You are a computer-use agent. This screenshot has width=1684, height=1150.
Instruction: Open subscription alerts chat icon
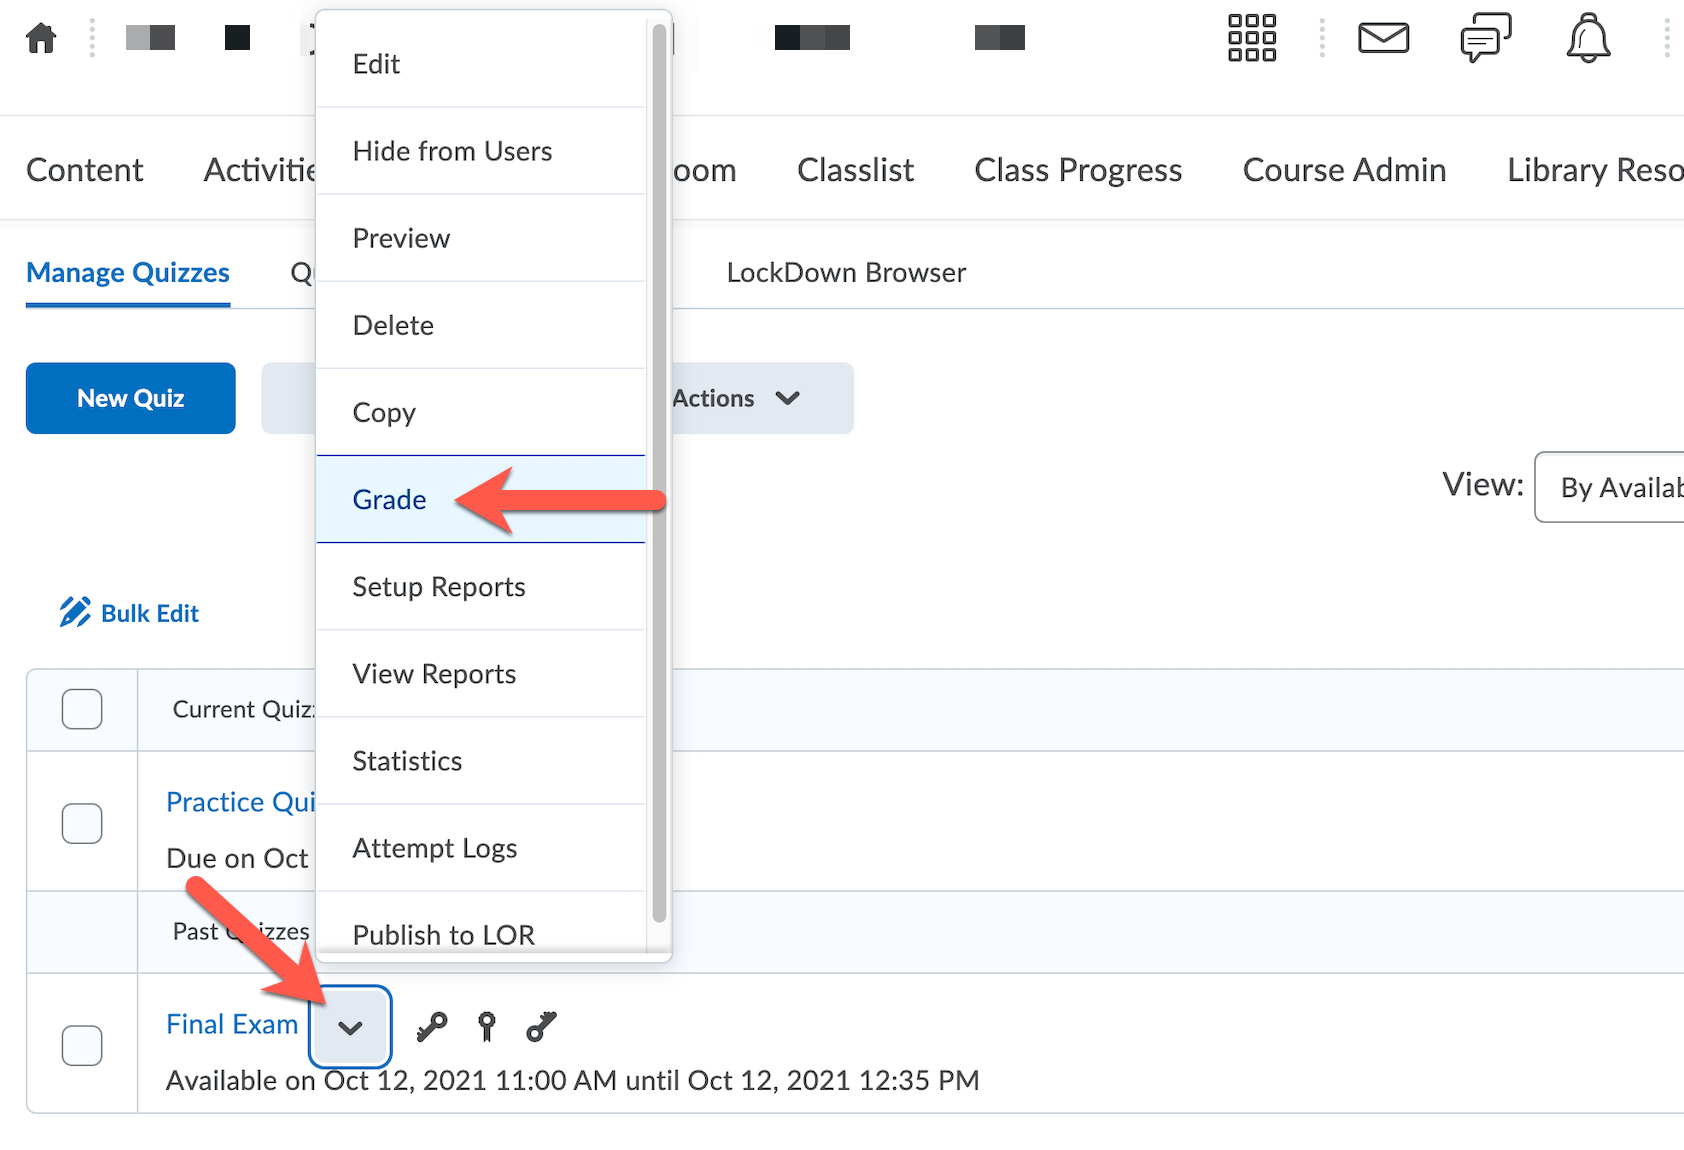click(x=1485, y=40)
